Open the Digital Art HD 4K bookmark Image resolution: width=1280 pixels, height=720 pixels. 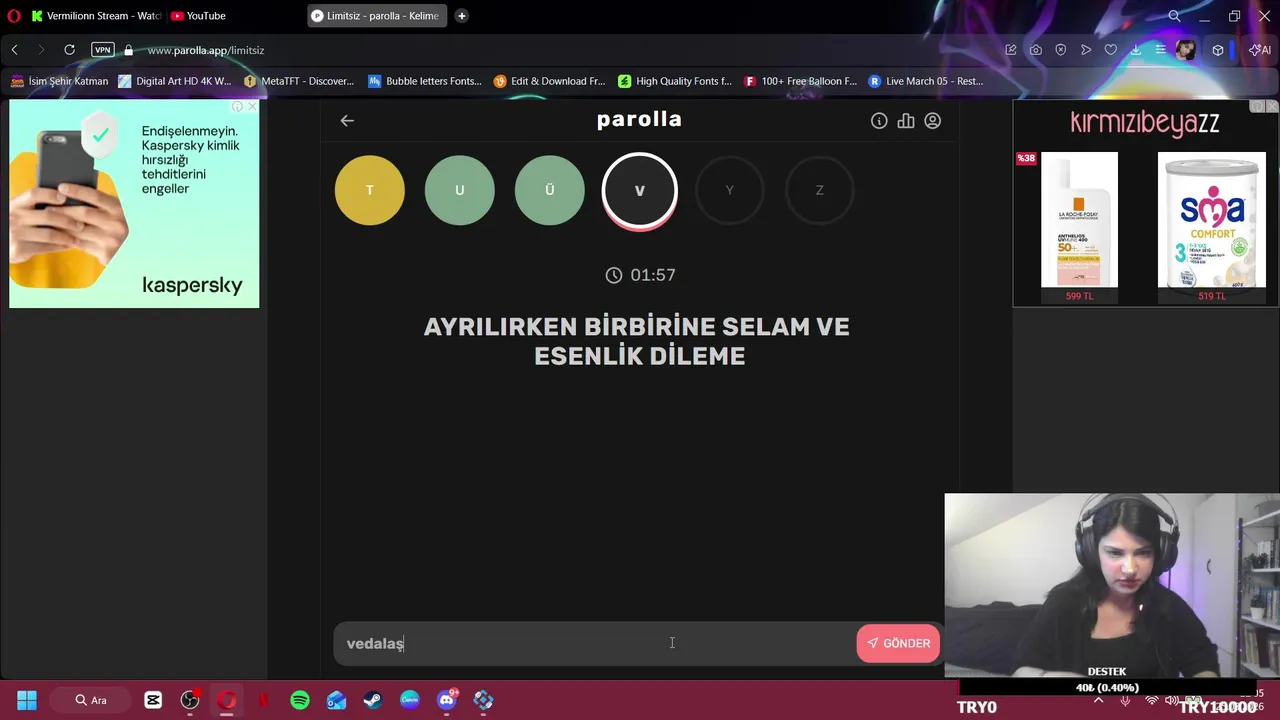pyautogui.click(x=175, y=81)
